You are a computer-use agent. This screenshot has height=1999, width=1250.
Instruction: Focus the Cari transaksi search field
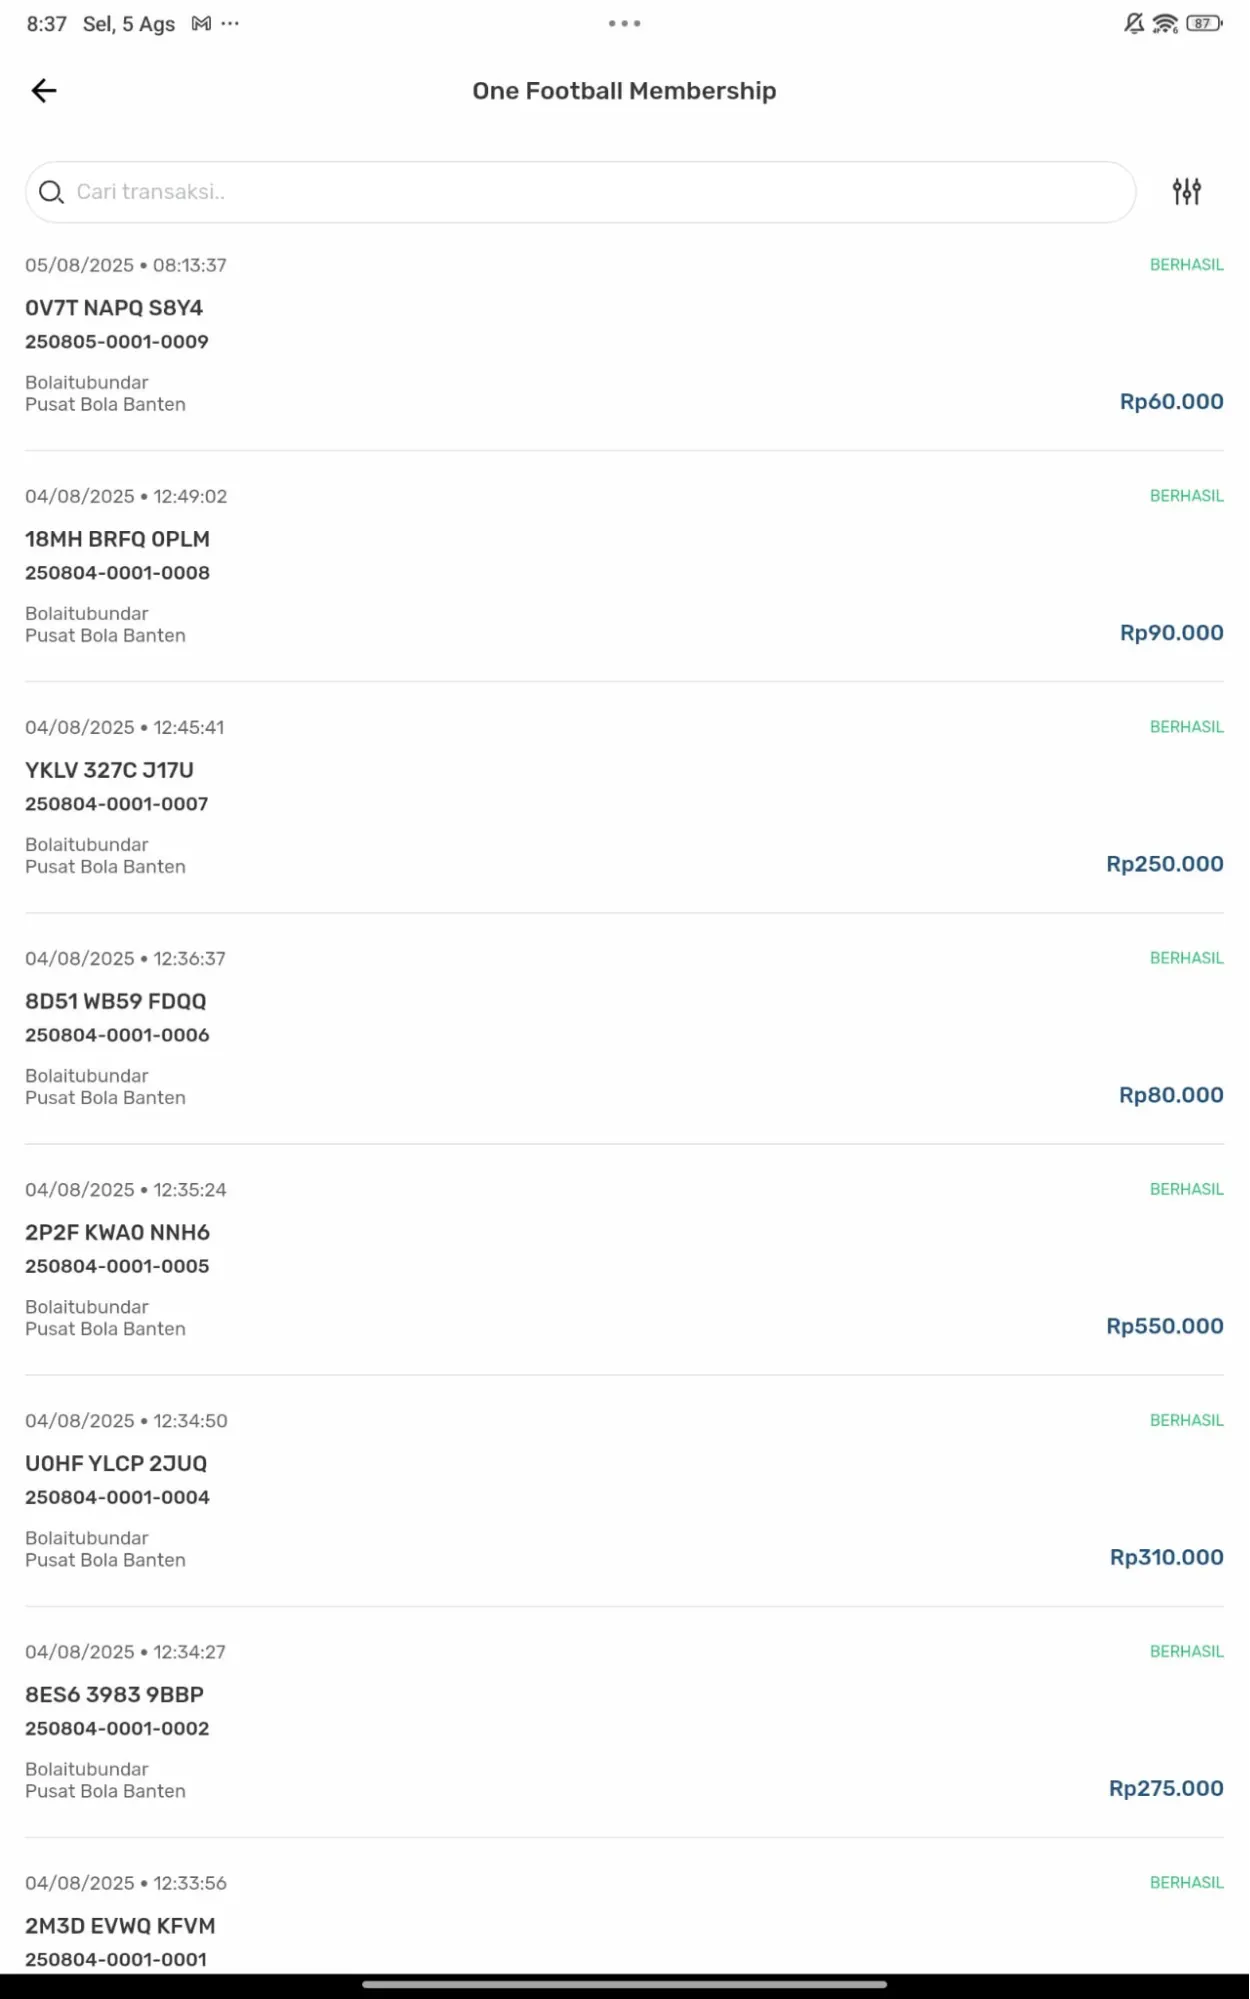[x=580, y=192]
